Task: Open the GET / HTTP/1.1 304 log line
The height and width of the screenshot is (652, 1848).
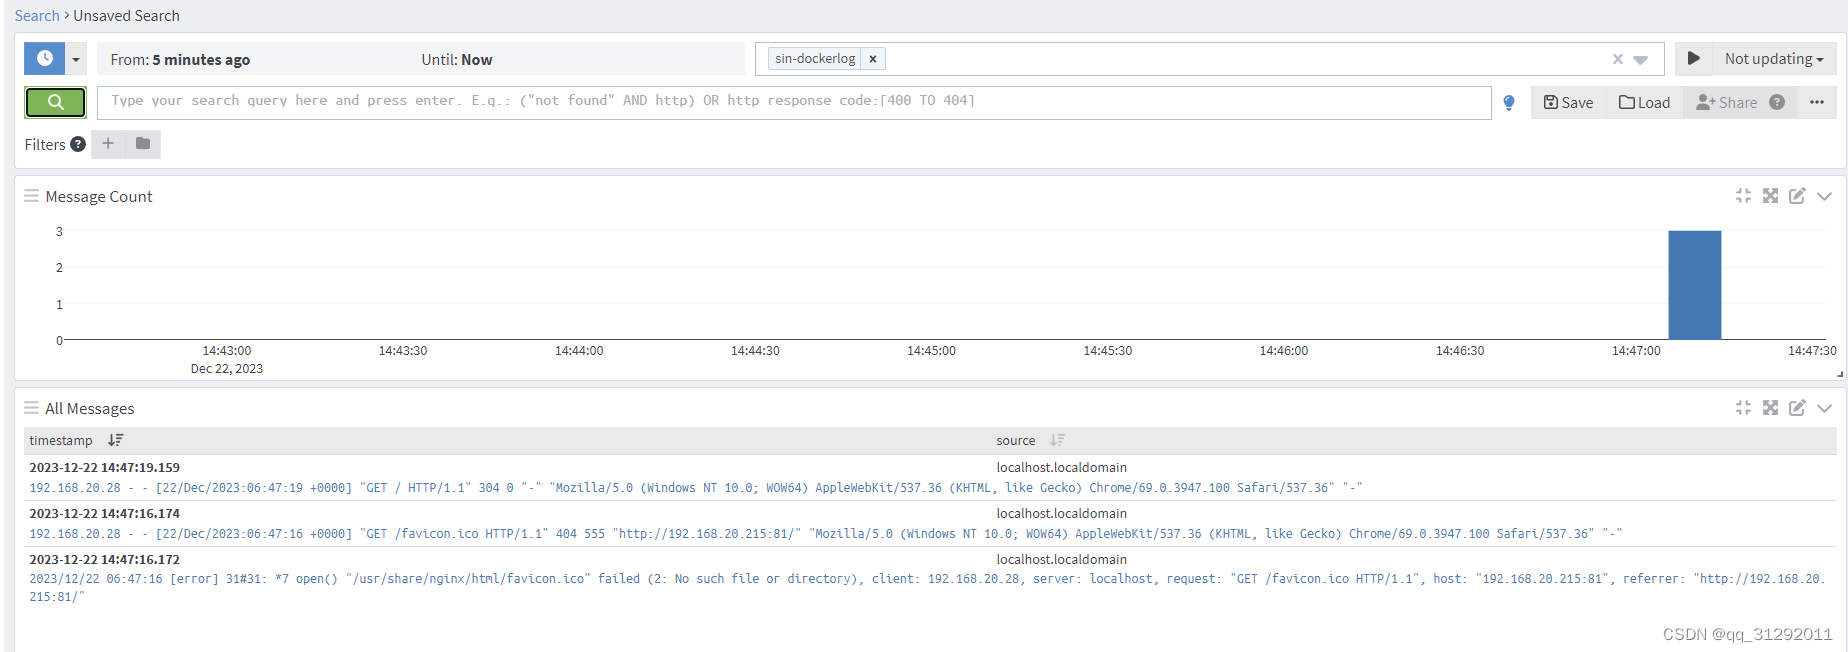Action: click(x=695, y=488)
